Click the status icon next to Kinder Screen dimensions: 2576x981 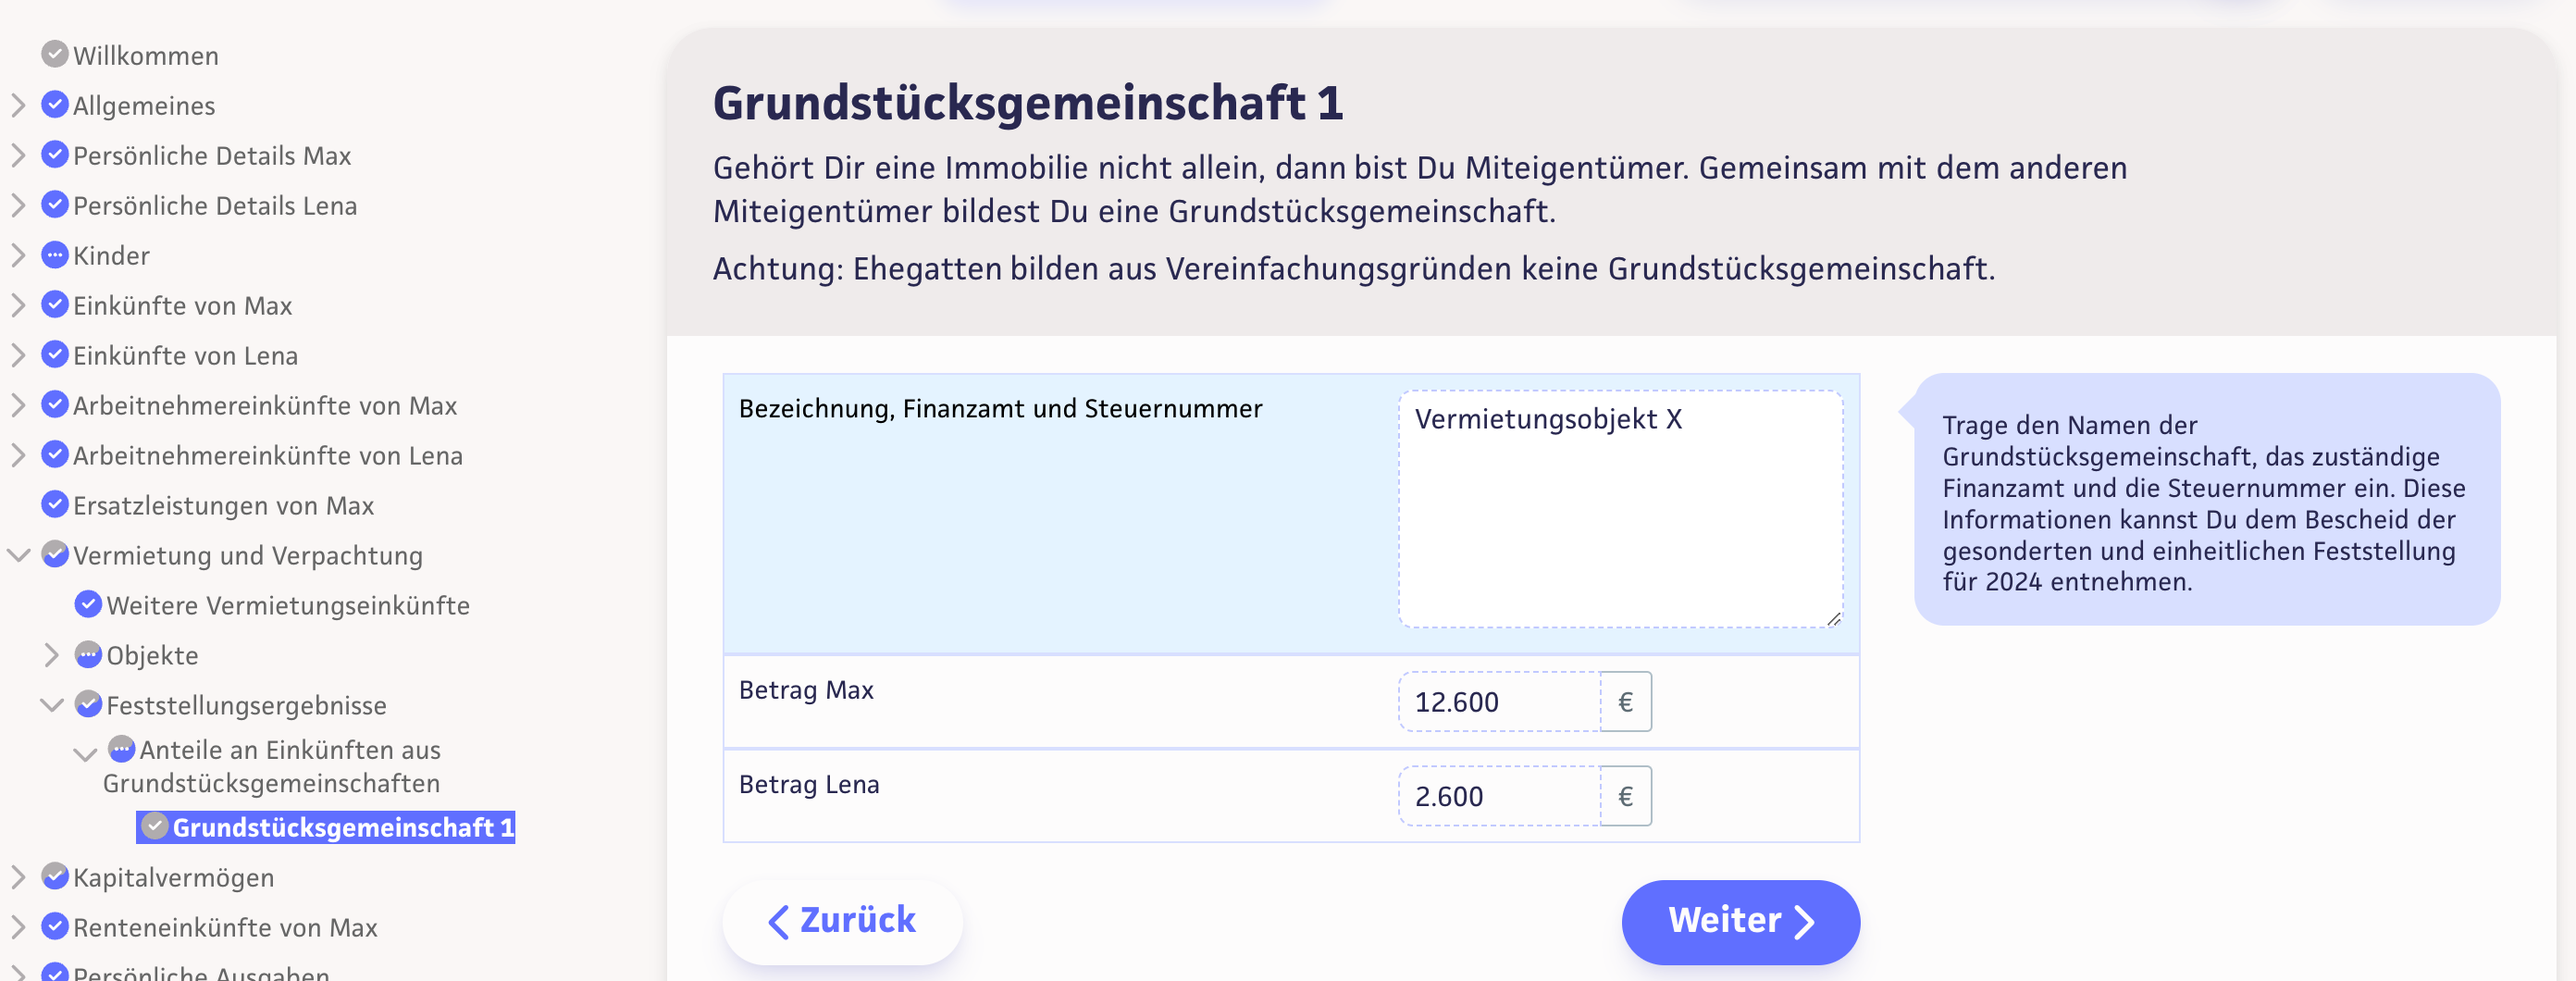(55, 255)
